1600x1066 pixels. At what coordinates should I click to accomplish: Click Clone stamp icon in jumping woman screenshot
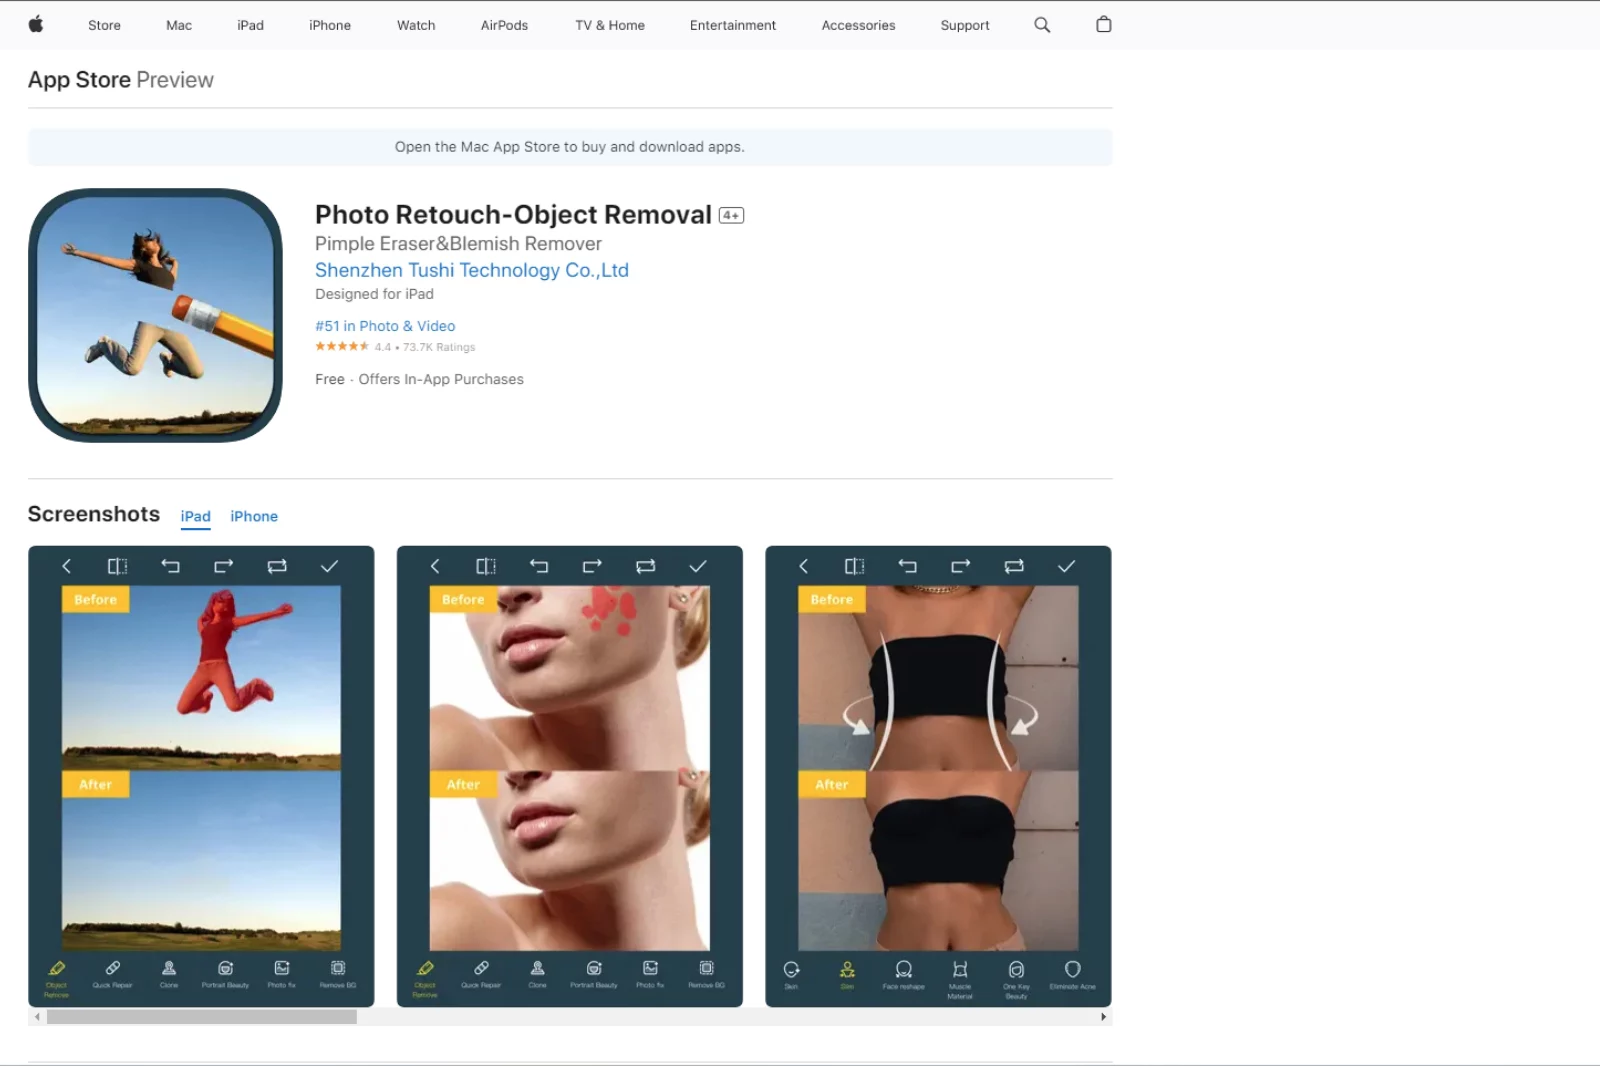169,968
